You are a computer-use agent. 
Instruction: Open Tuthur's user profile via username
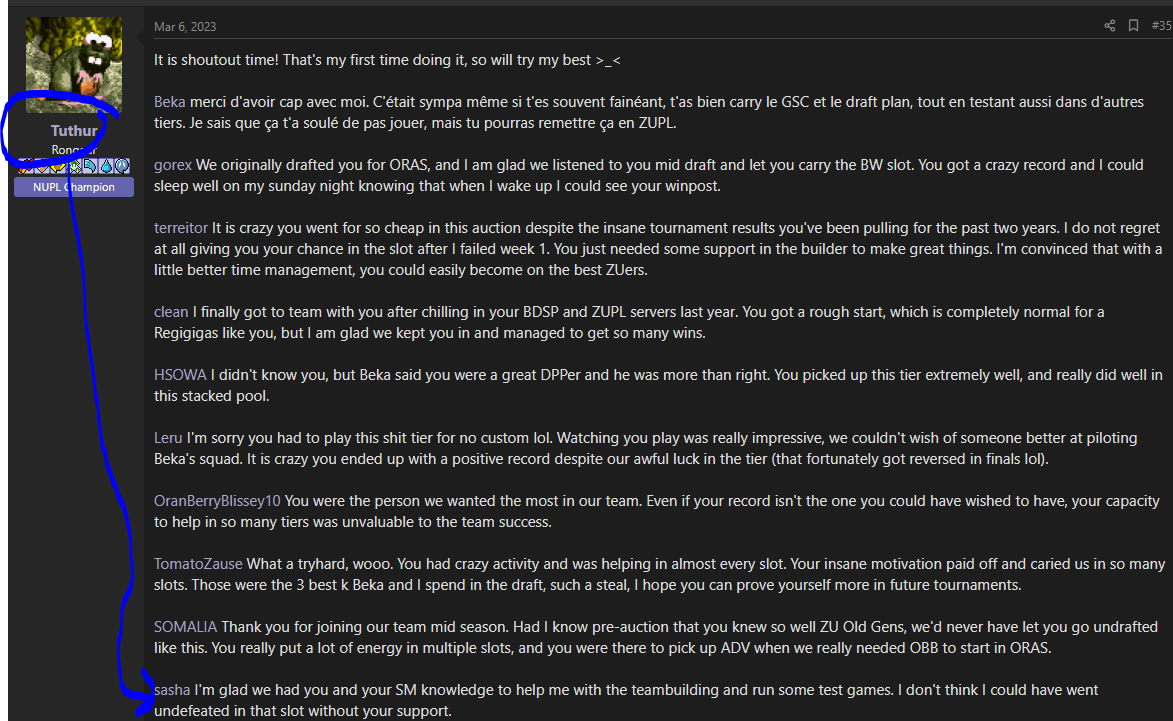pos(74,131)
